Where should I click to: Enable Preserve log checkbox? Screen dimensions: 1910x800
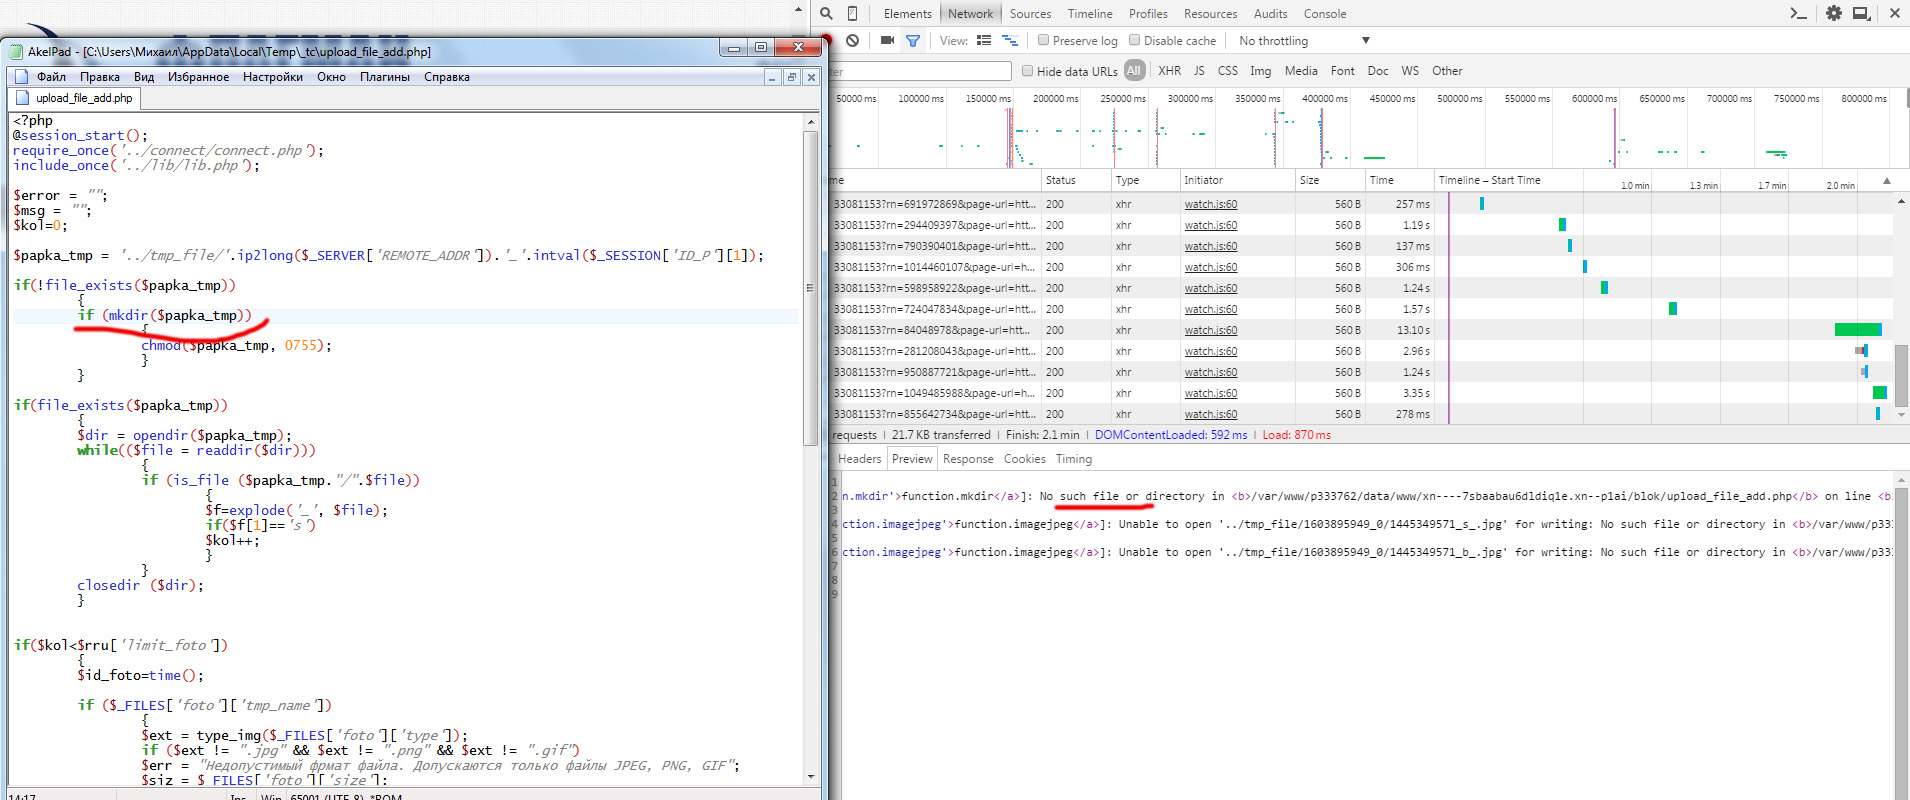1043,41
